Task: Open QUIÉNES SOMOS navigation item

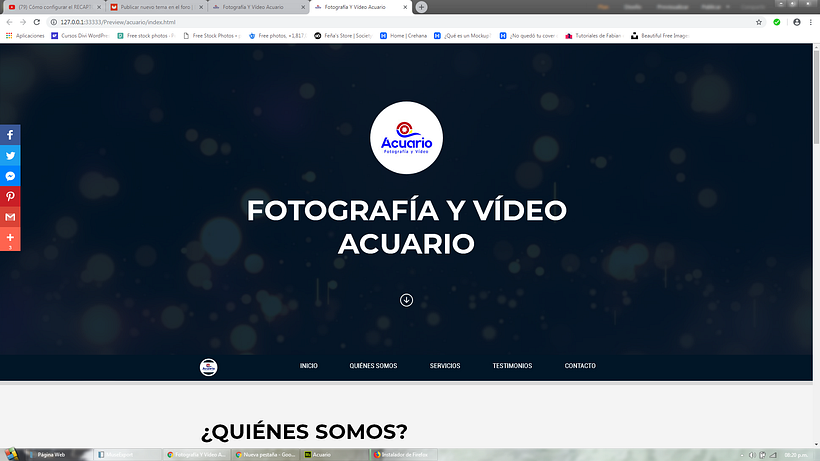Action: point(373,366)
